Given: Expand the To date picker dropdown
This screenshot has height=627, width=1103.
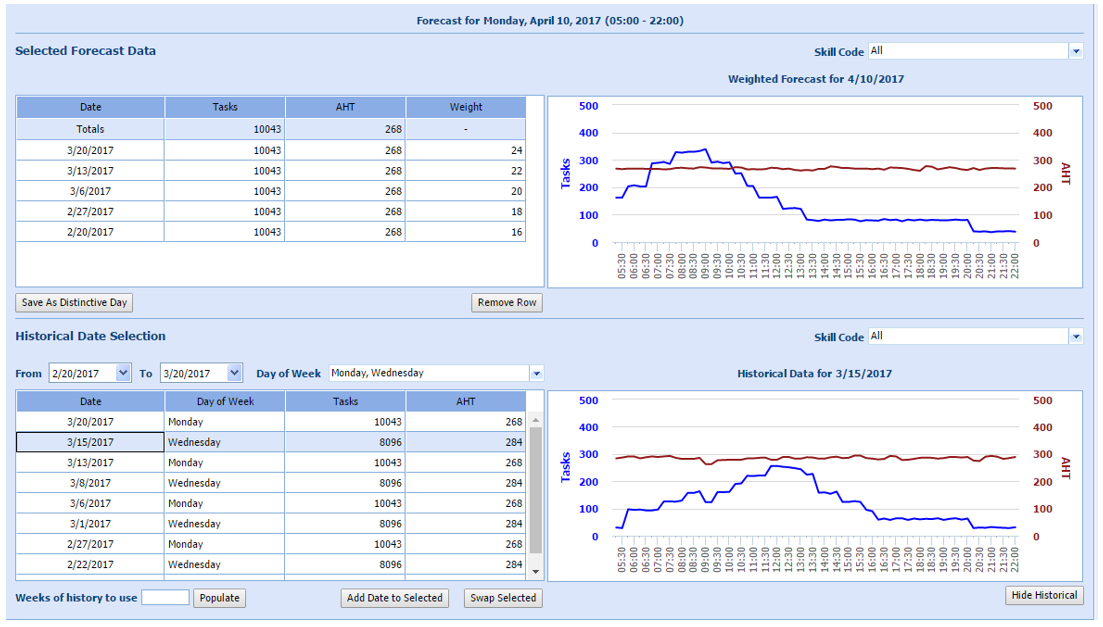Looking at the screenshot, I should (234, 373).
